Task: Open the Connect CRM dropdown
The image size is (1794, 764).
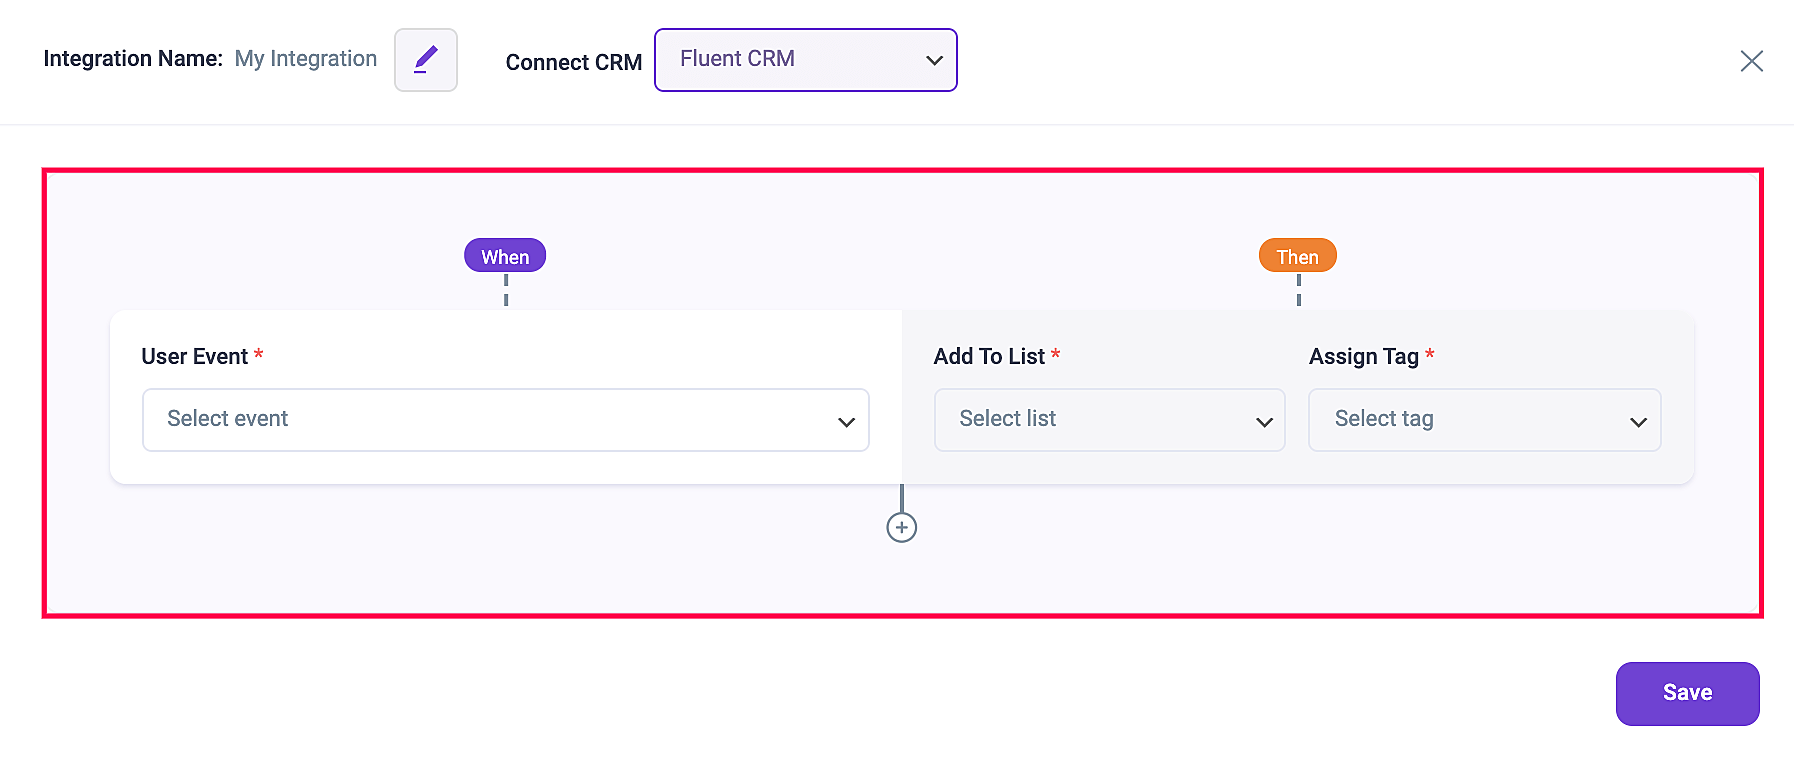Action: pos(806,60)
